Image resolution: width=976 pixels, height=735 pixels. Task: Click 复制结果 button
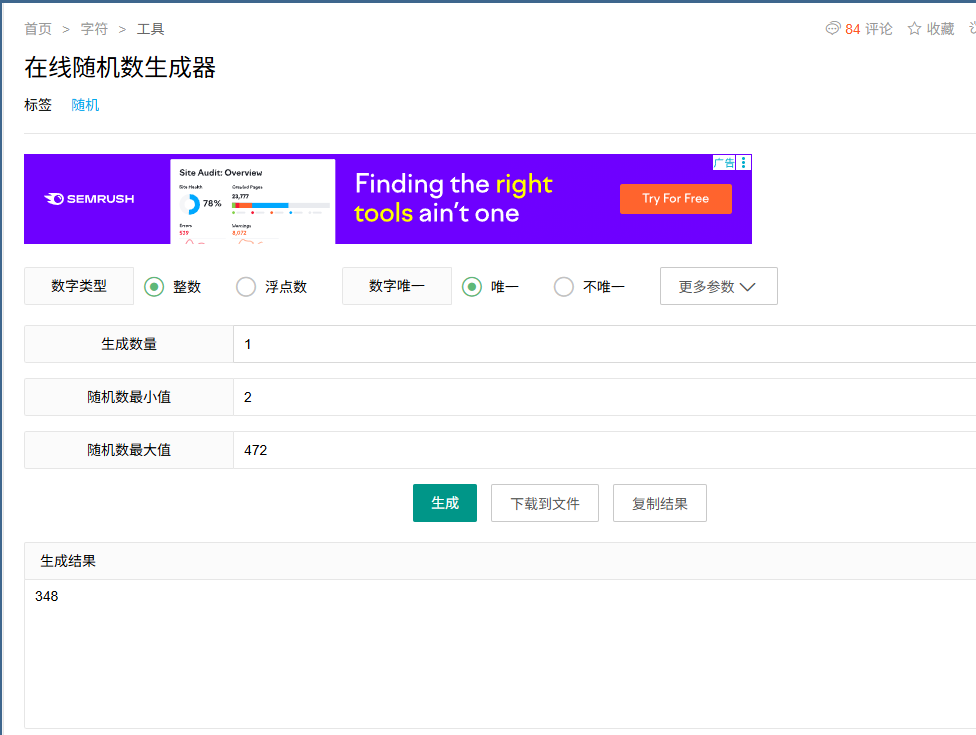(x=659, y=503)
